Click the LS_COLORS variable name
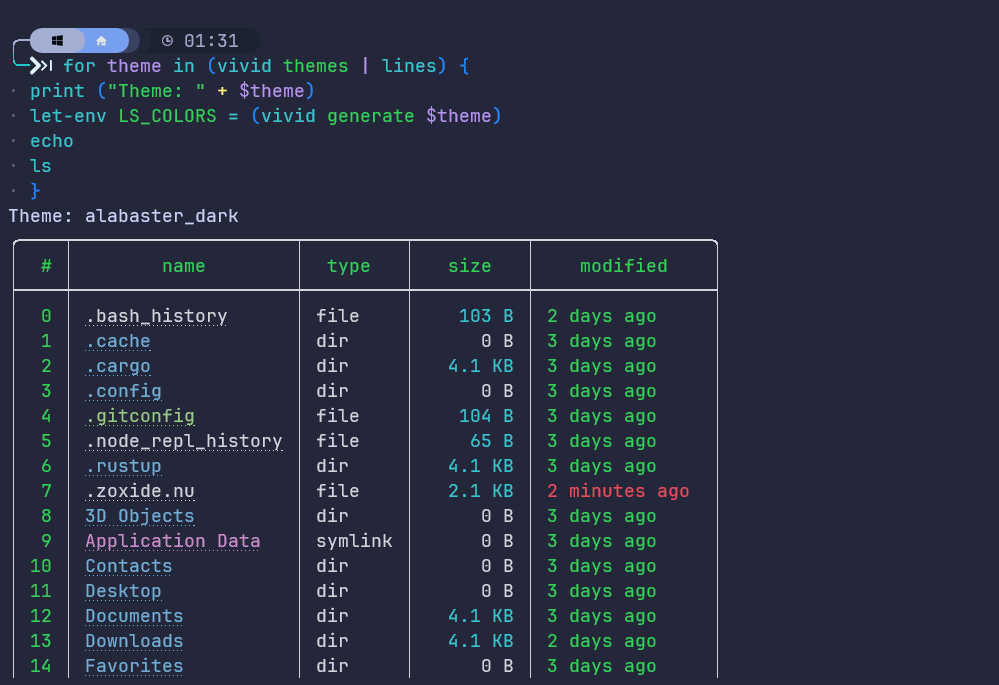Viewport: 999px width, 685px height. click(x=167, y=116)
